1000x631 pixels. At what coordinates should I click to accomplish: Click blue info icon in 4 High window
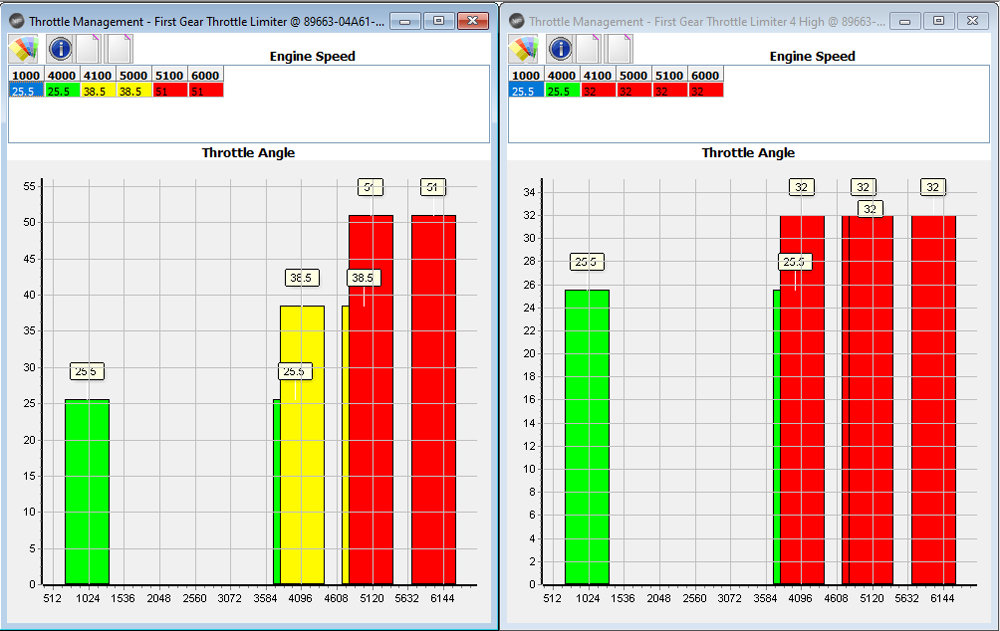(561, 49)
